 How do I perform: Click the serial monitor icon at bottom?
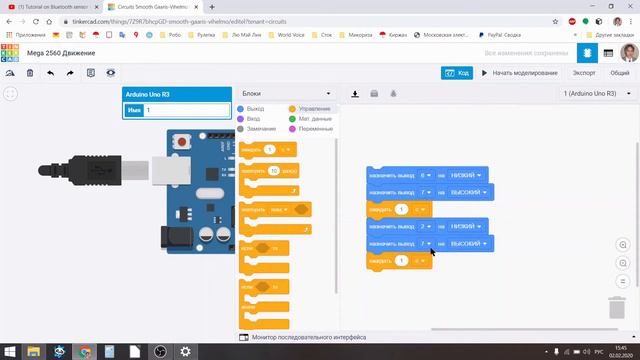pos(244,338)
